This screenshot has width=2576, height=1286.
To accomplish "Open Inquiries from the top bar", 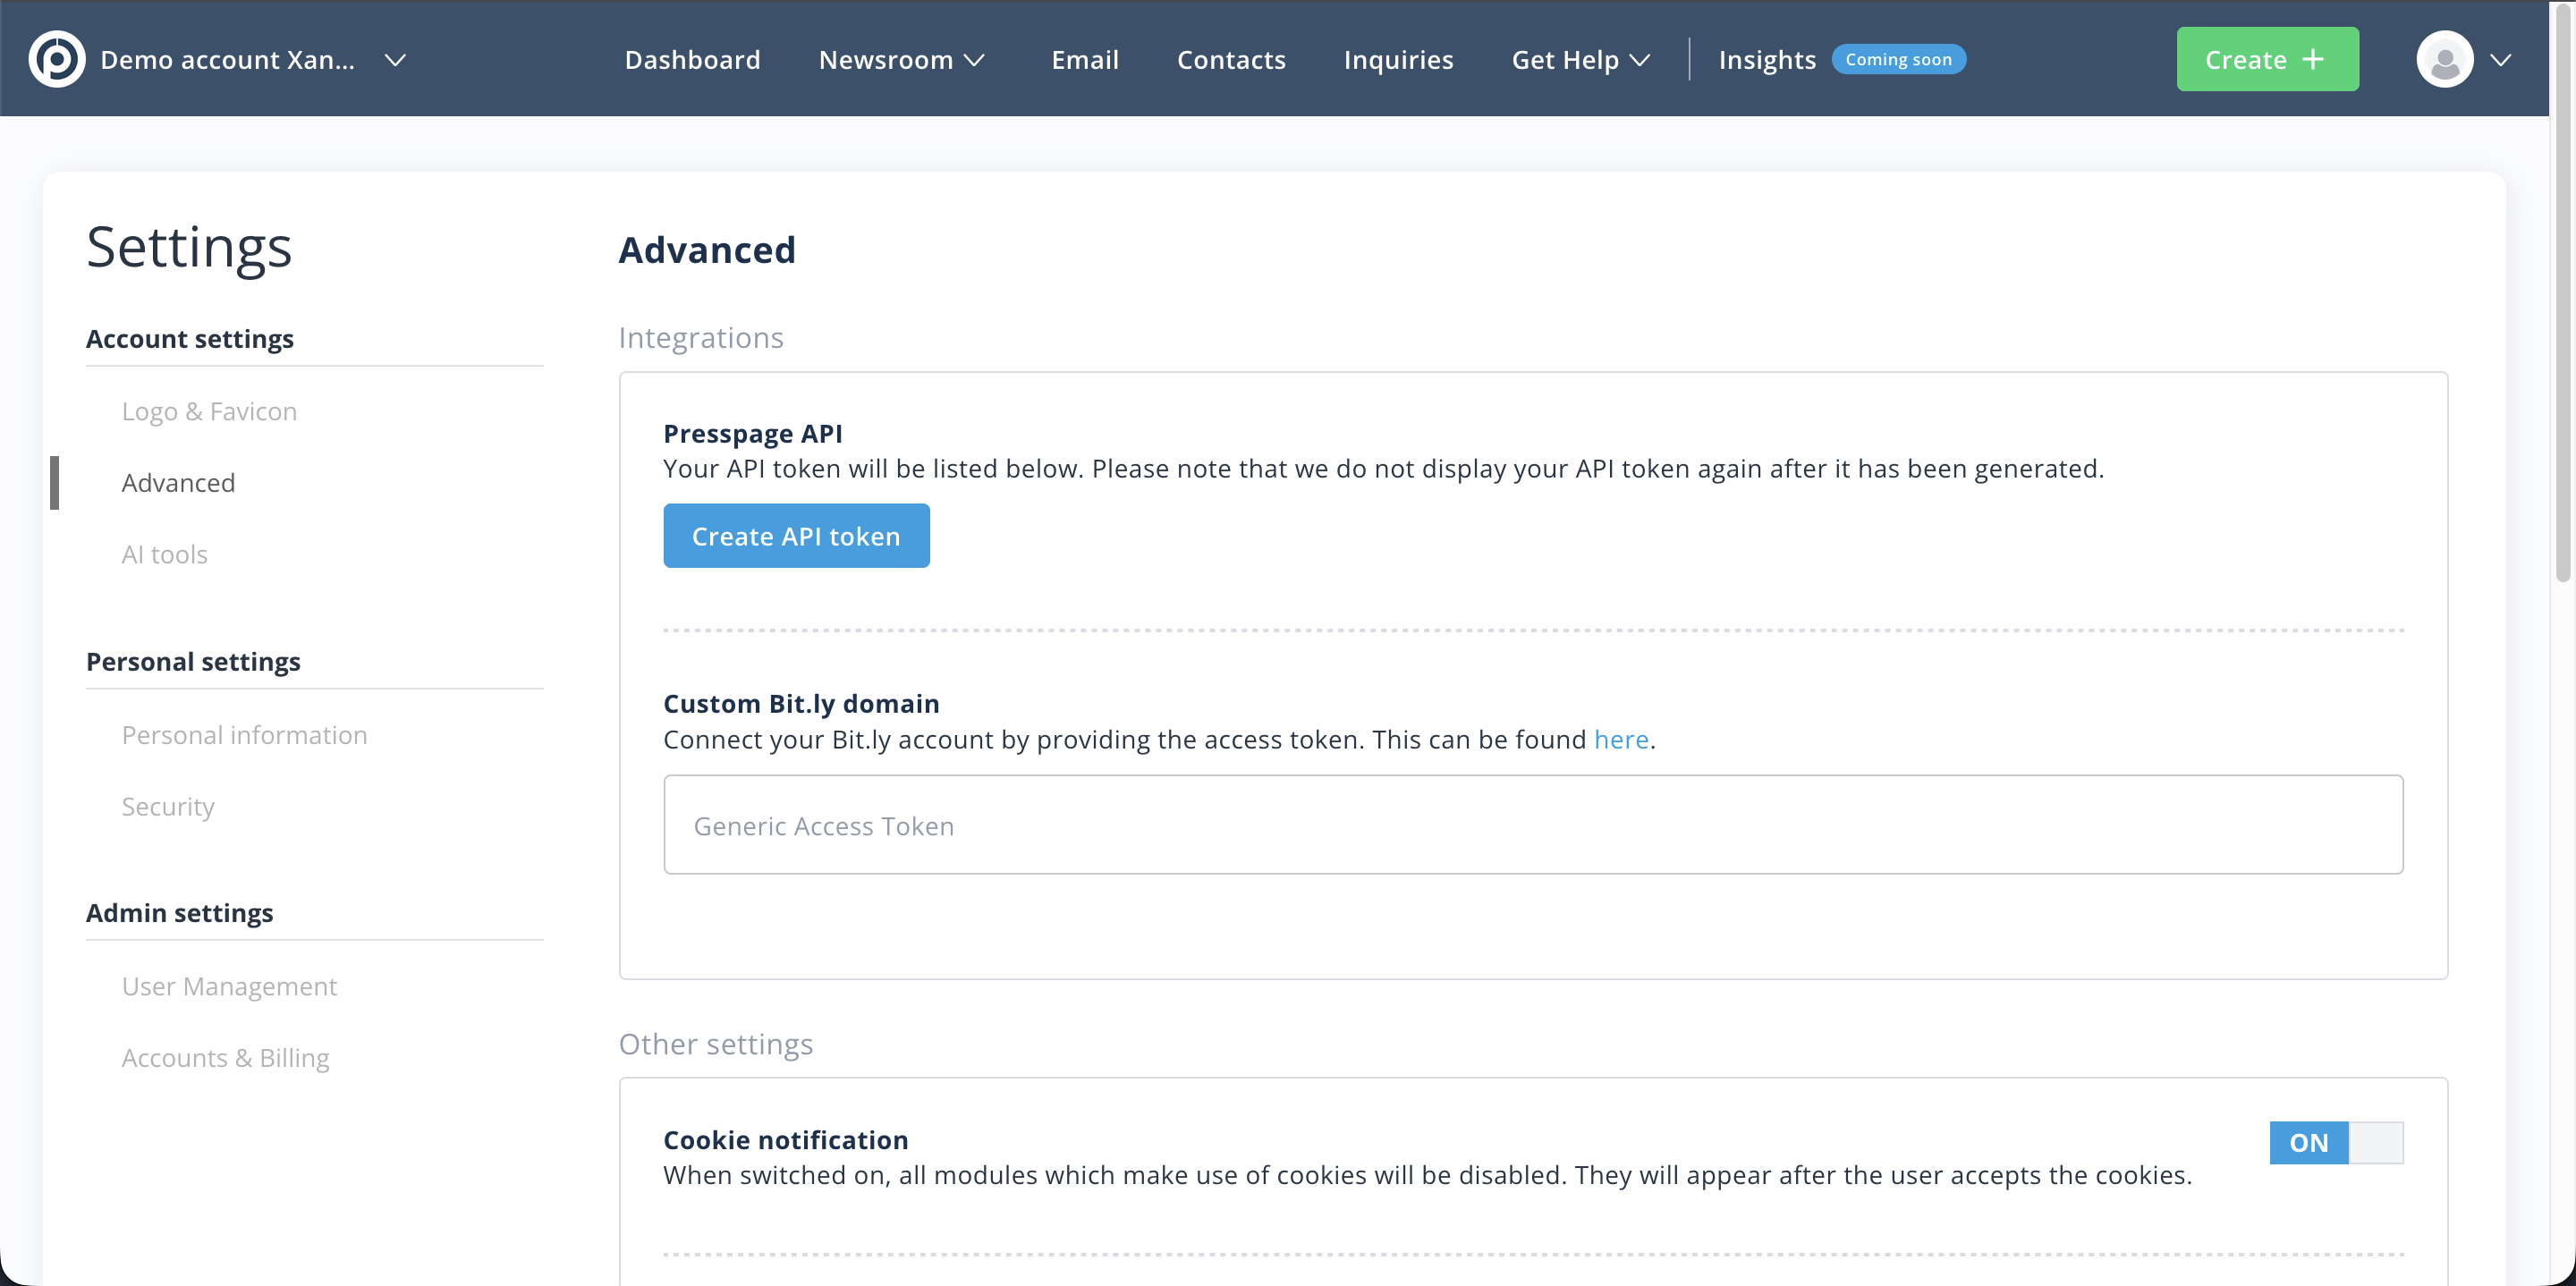I will coord(1398,60).
